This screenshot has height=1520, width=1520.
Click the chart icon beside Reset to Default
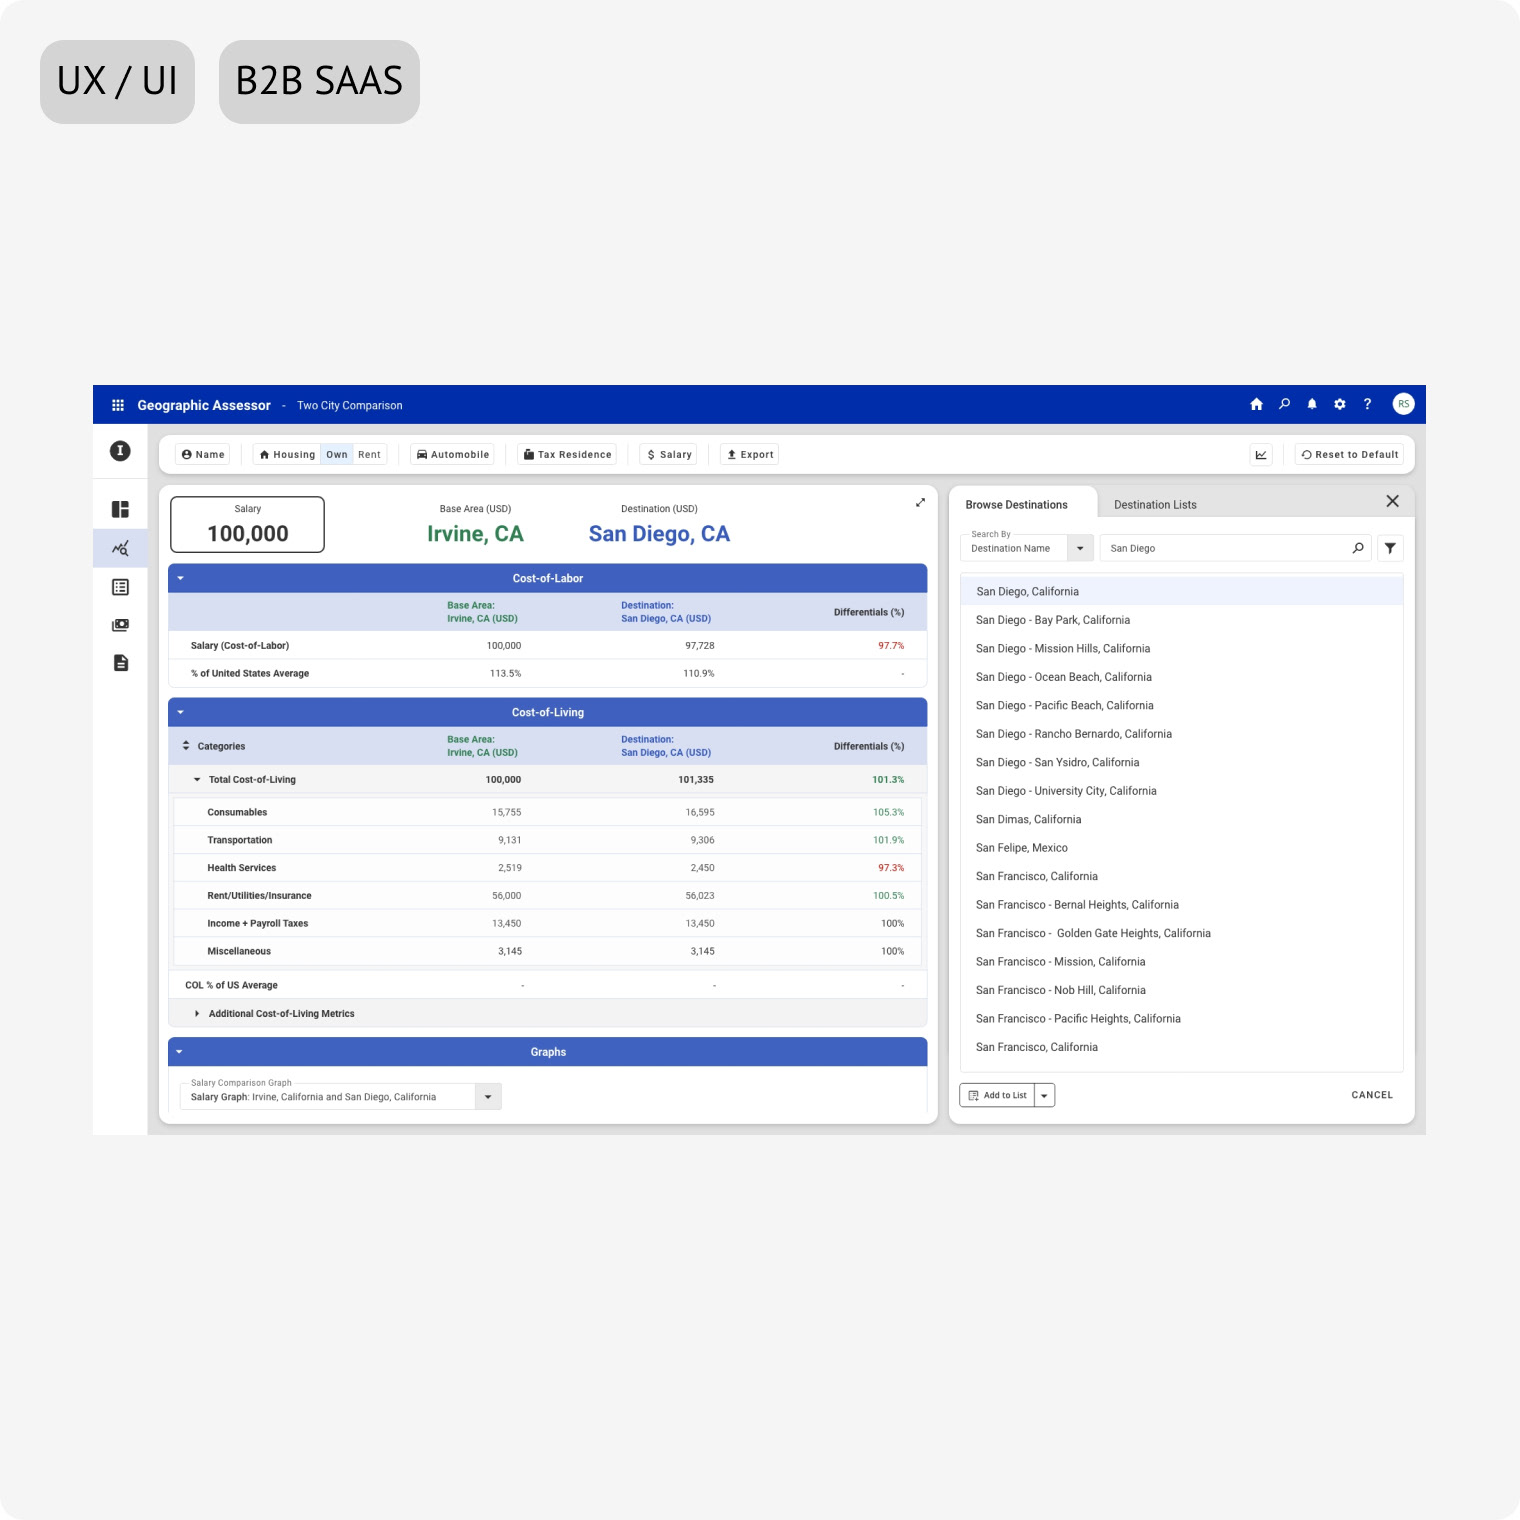1261,454
